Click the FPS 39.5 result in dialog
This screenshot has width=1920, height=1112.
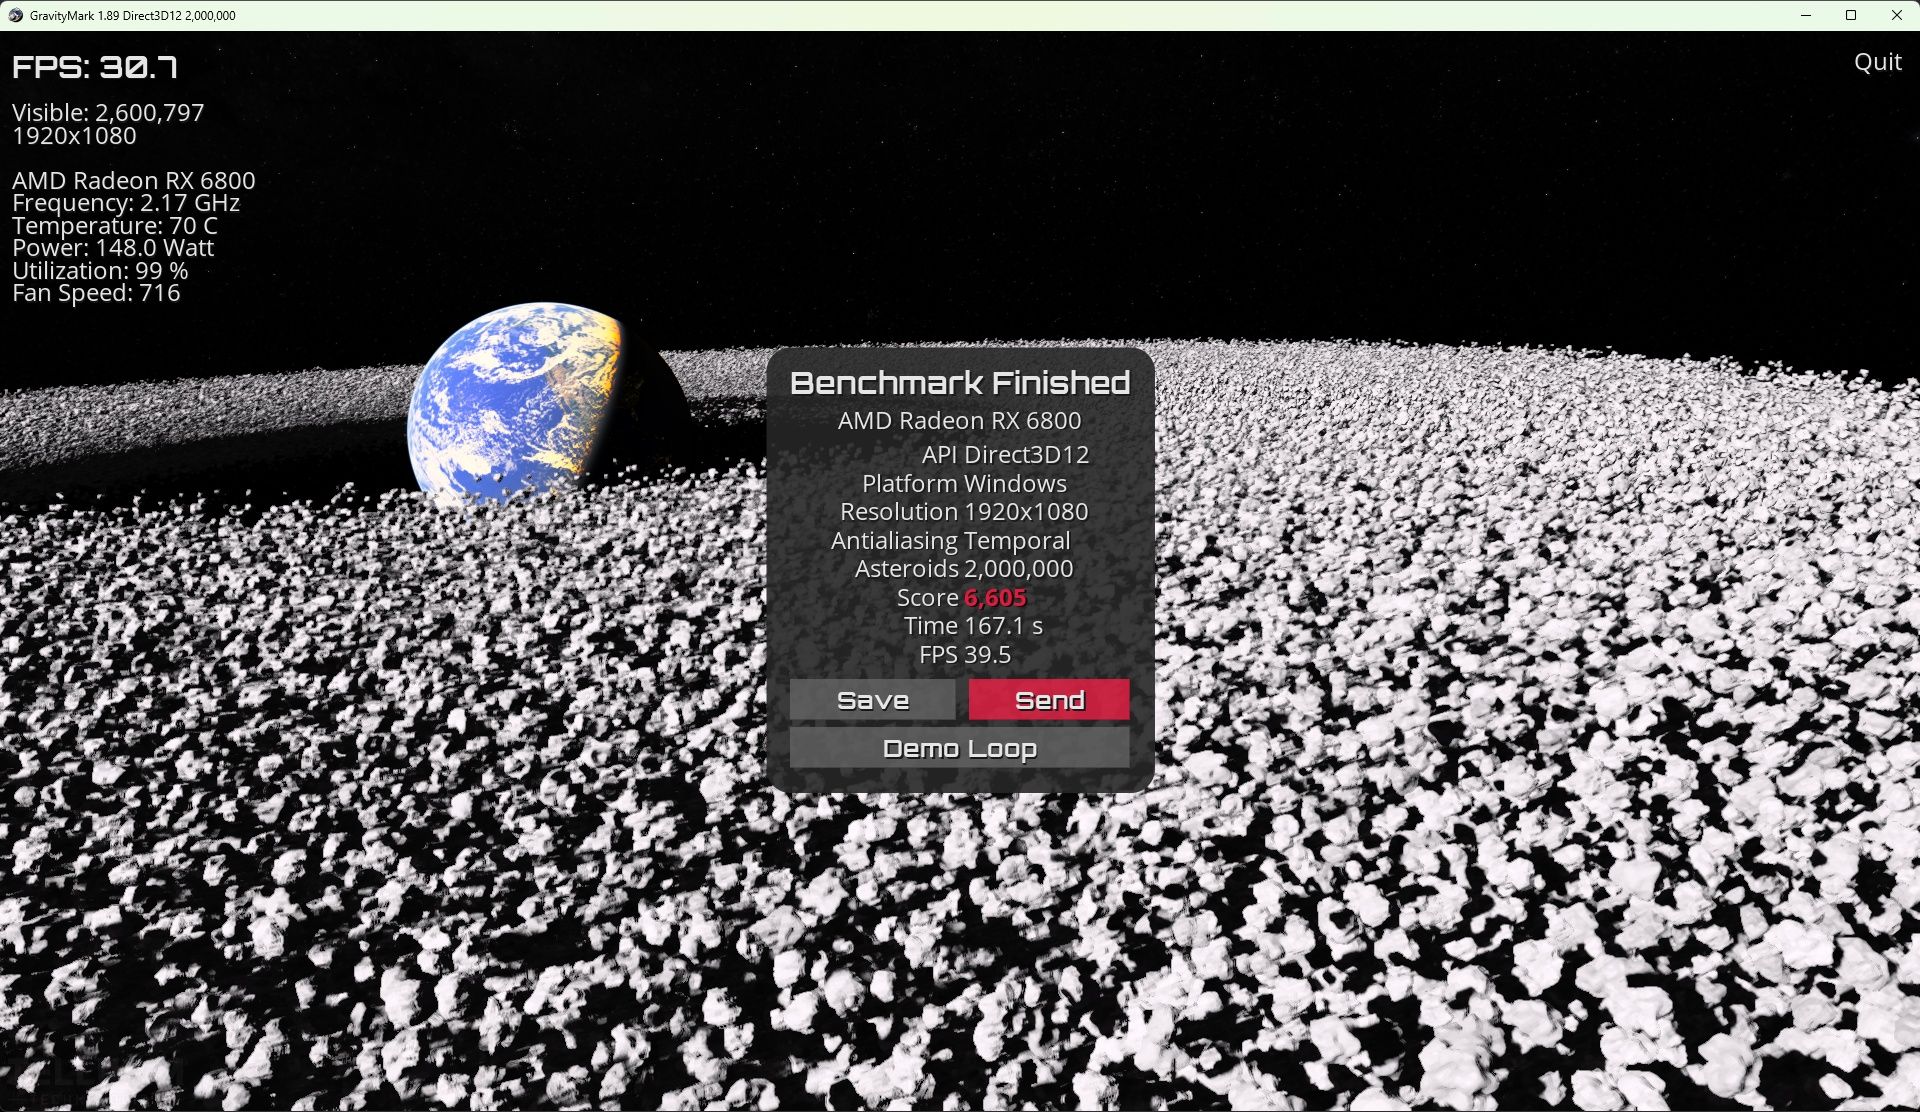coord(965,655)
